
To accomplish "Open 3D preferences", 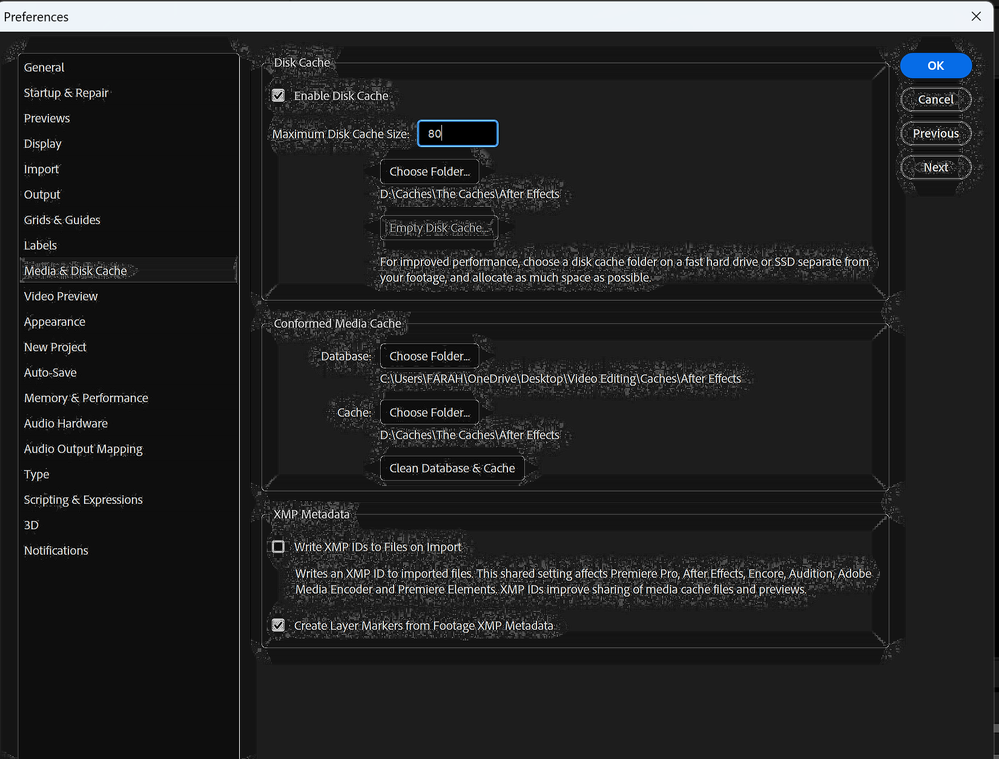I will (x=31, y=525).
